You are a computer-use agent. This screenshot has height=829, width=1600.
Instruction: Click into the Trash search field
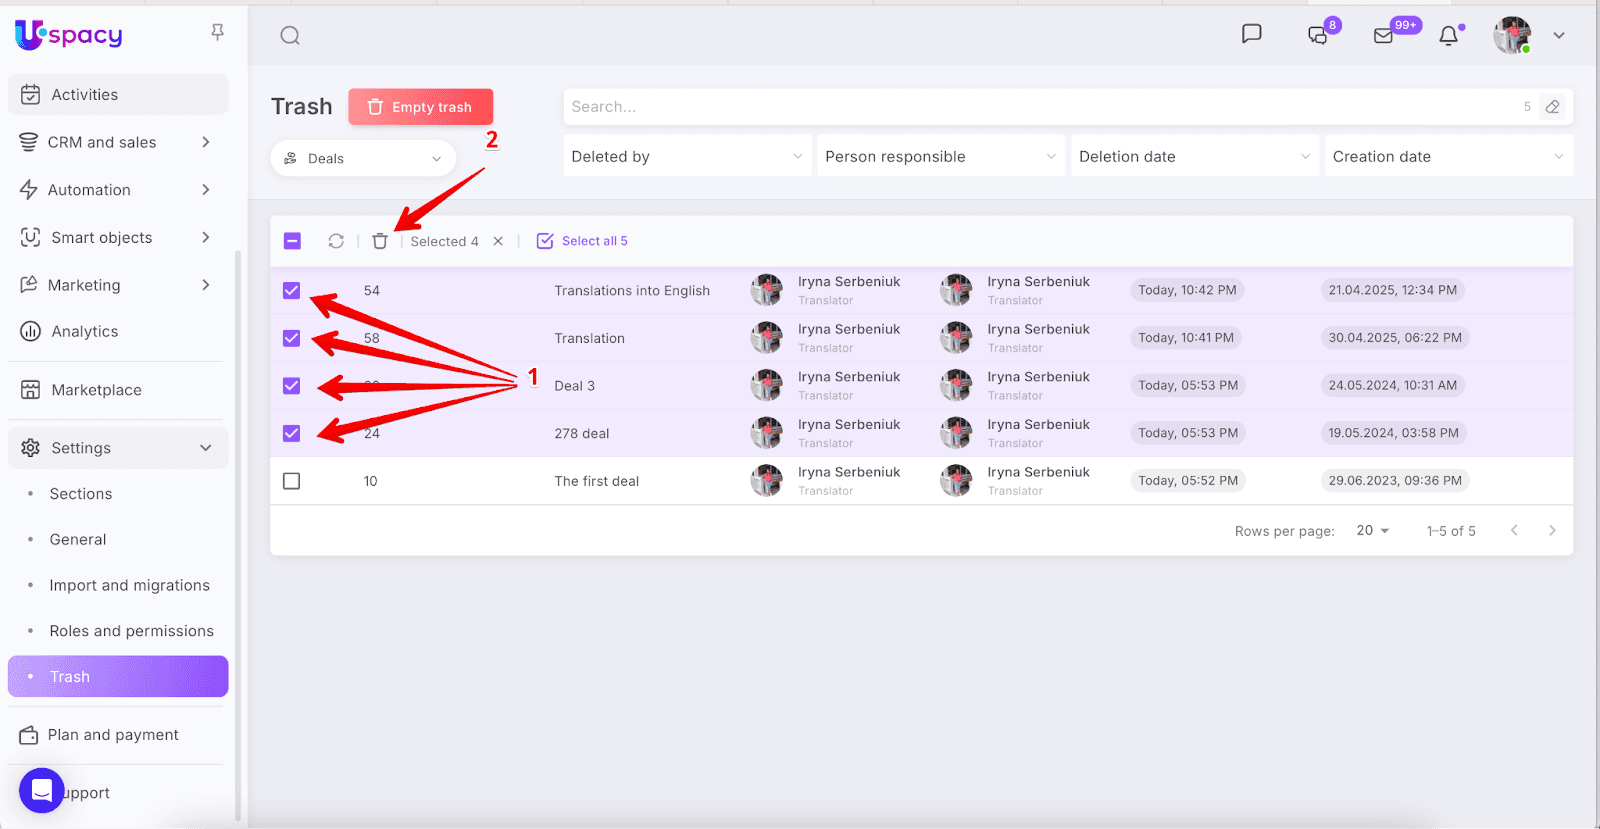(1040, 107)
